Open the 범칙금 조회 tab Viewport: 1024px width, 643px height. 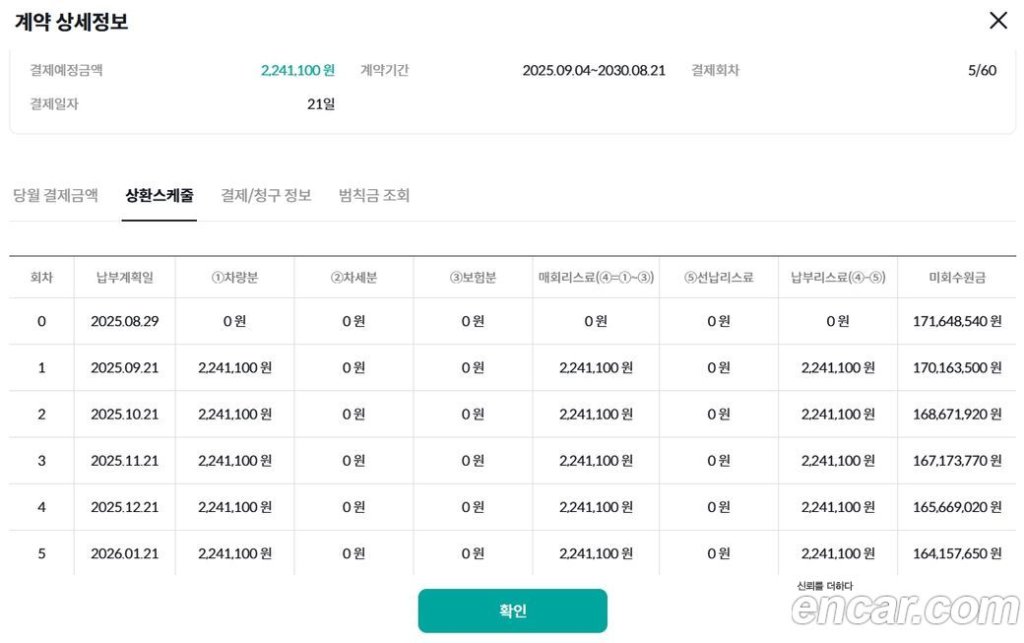(x=374, y=195)
